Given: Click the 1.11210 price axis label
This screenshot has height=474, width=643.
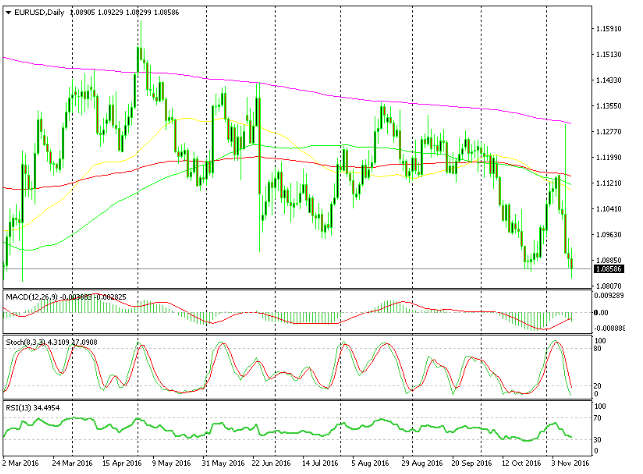Looking at the screenshot, I should tap(609, 183).
